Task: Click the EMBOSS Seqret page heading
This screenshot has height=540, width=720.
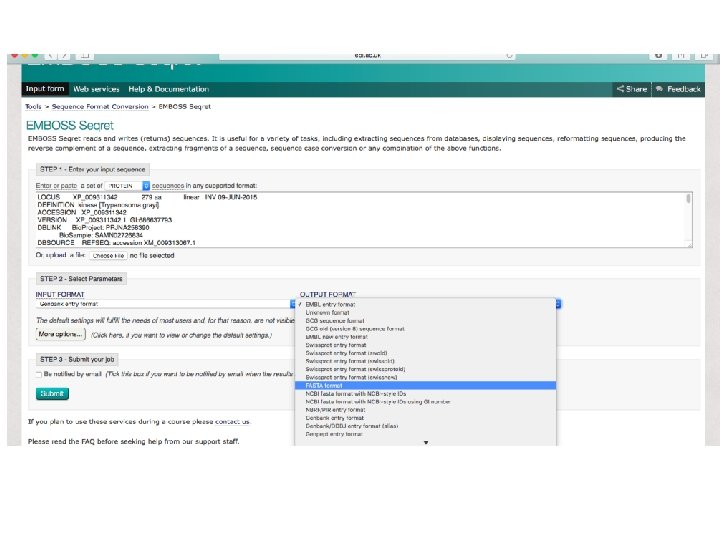Action: pos(70,125)
